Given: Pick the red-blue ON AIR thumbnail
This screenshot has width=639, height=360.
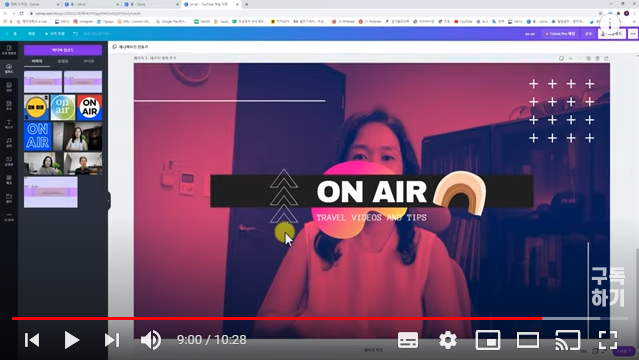Looking at the screenshot, I should point(89,107).
